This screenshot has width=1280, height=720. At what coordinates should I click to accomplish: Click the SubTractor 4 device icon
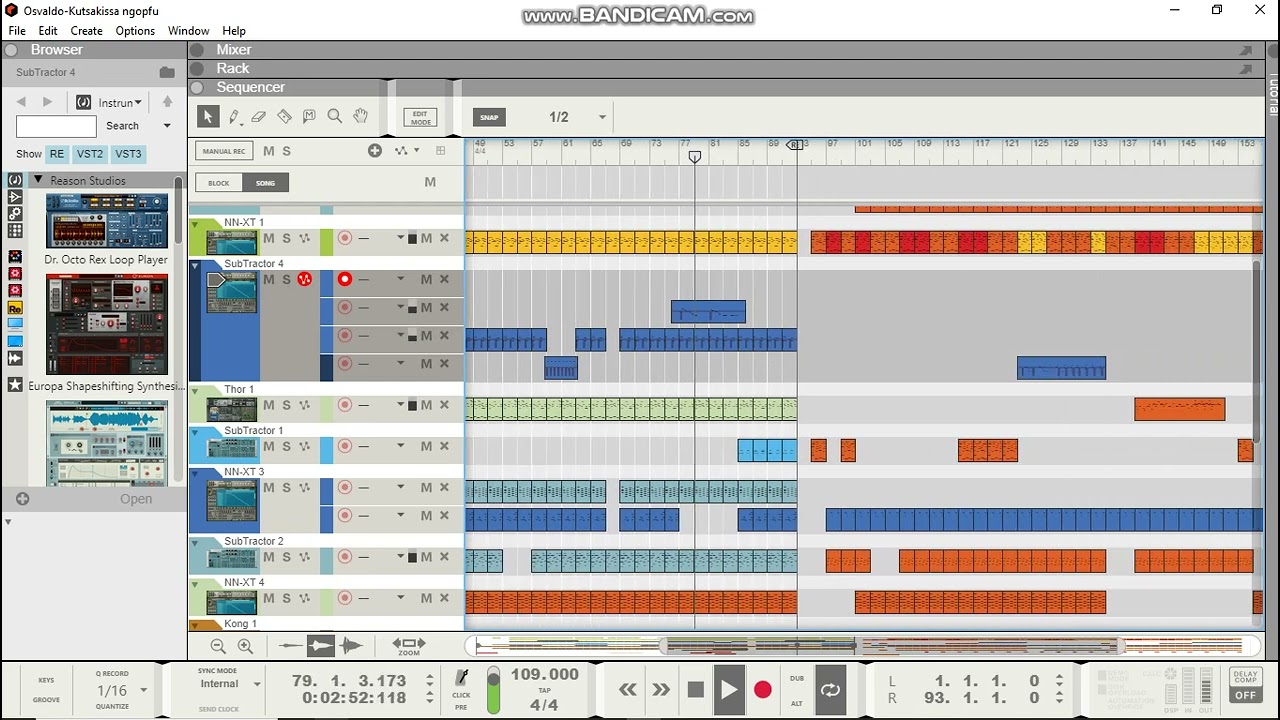[232, 292]
